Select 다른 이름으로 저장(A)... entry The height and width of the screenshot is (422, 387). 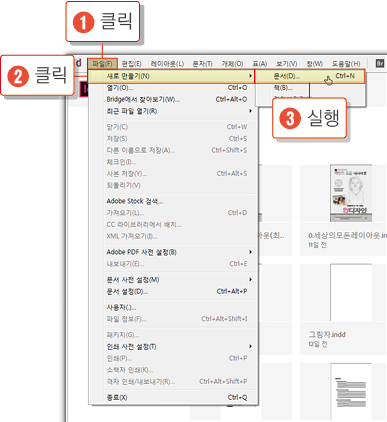[x=173, y=150]
